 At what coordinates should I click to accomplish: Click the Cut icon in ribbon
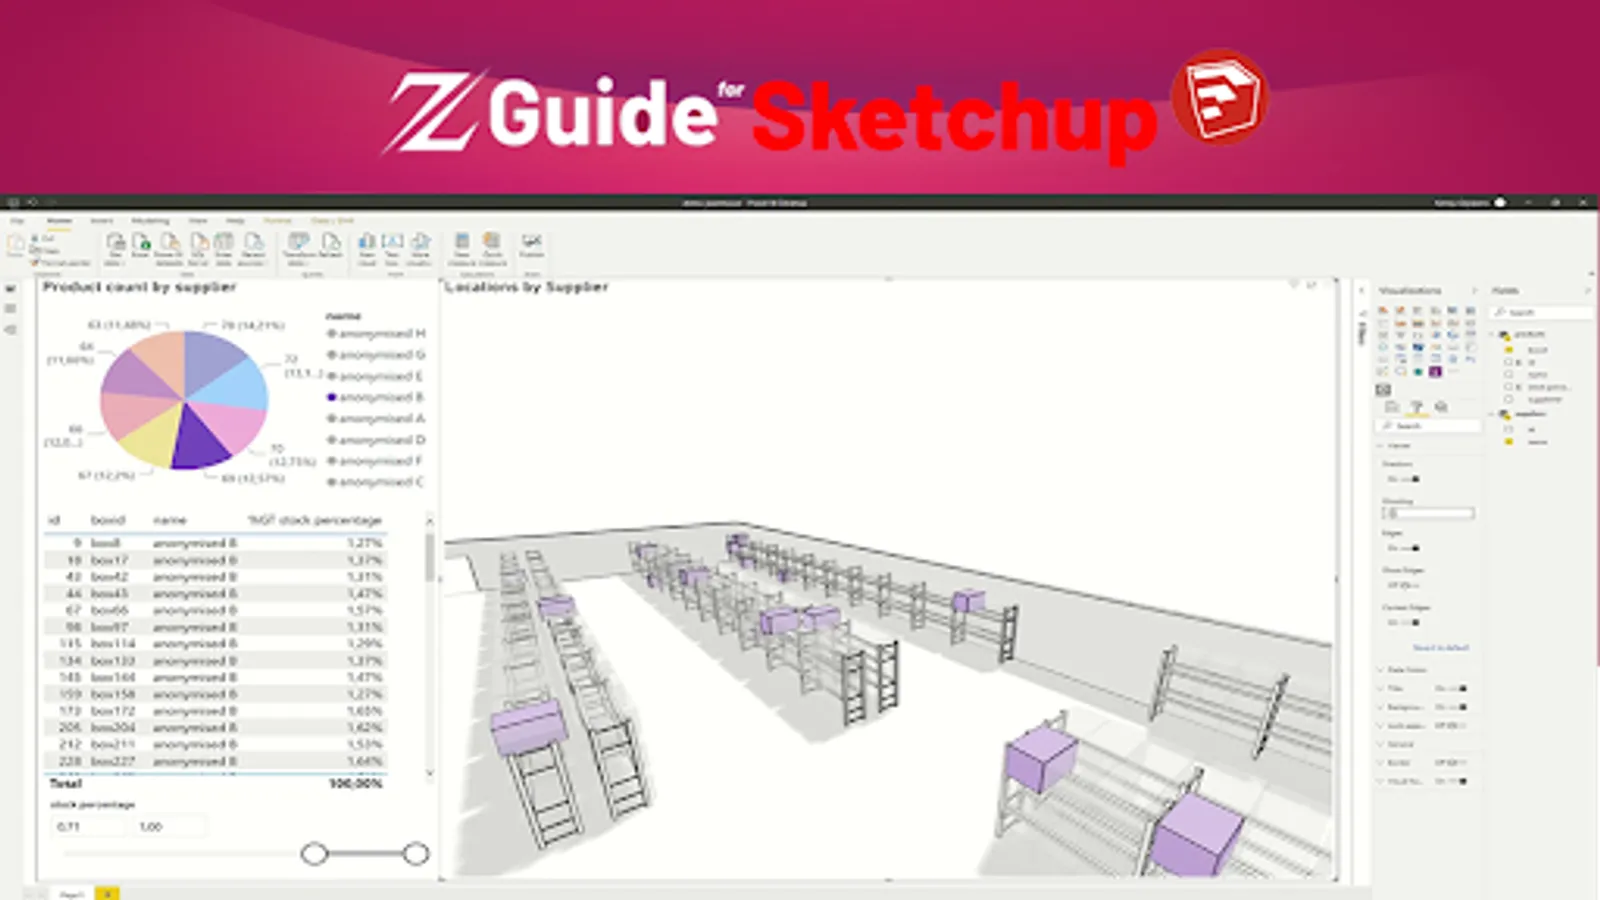36,238
